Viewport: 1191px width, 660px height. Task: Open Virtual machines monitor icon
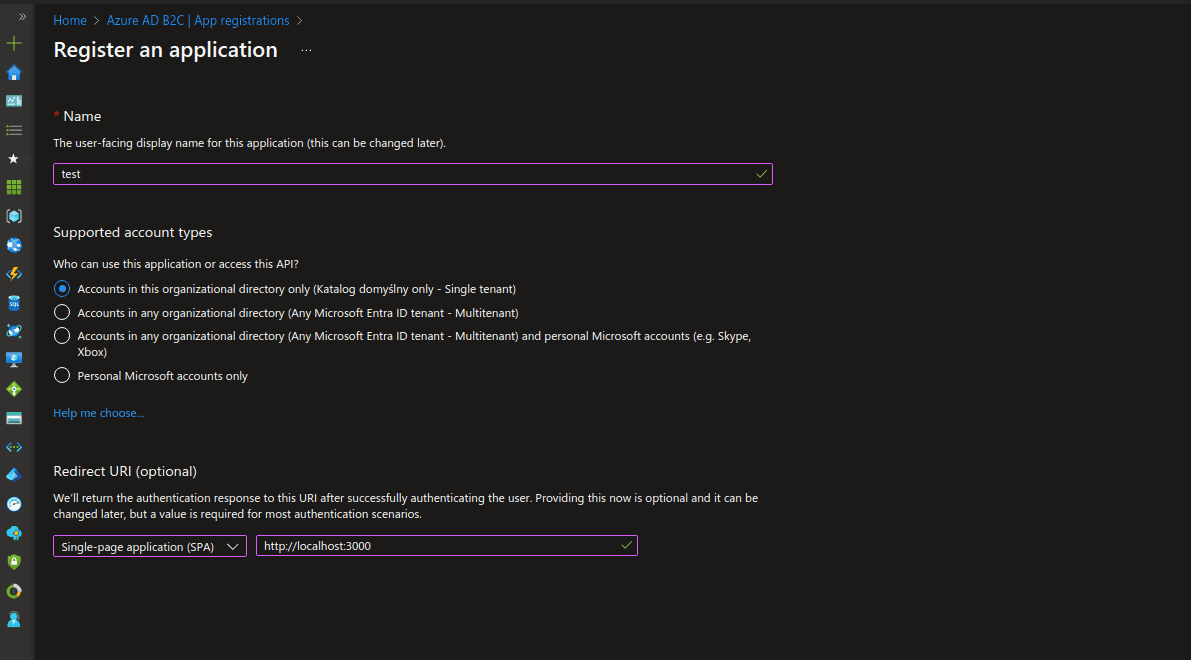click(14, 359)
